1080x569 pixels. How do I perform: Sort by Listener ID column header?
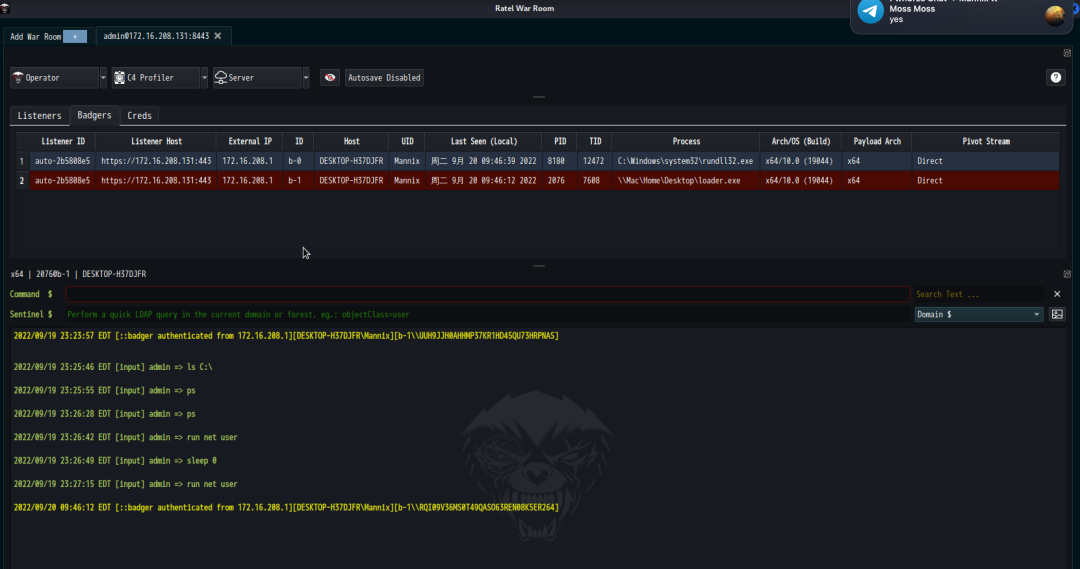tap(63, 141)
